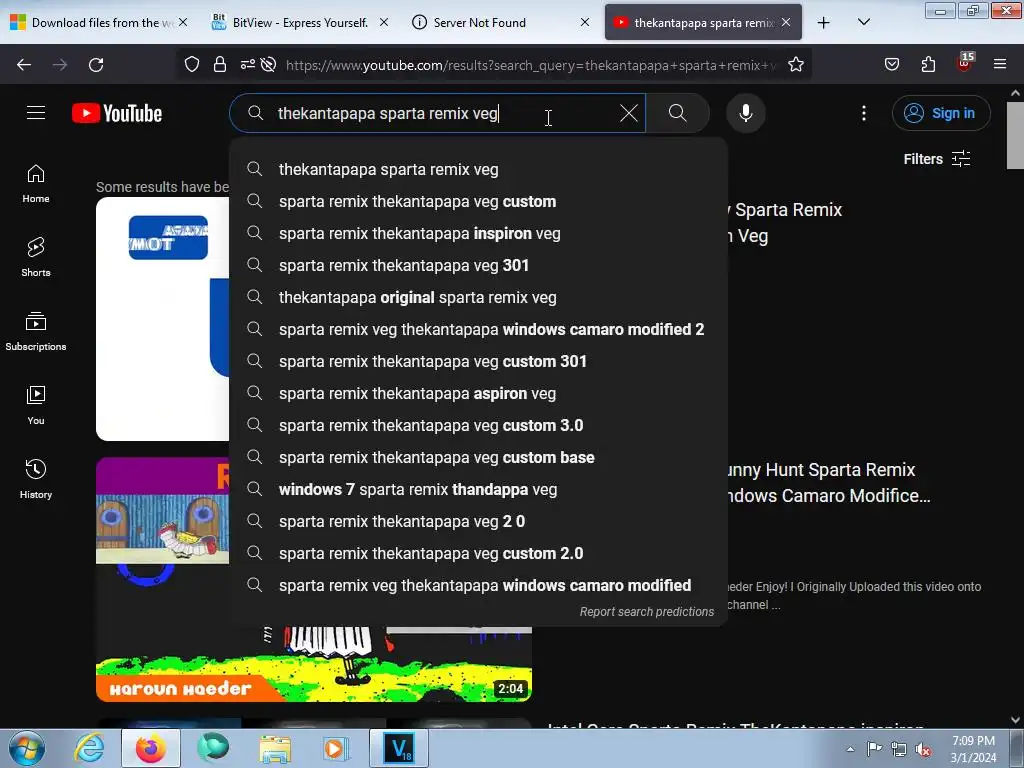Select suggestion 'veg custom 2.0'
1024x768 pixels.
(479, 553)
